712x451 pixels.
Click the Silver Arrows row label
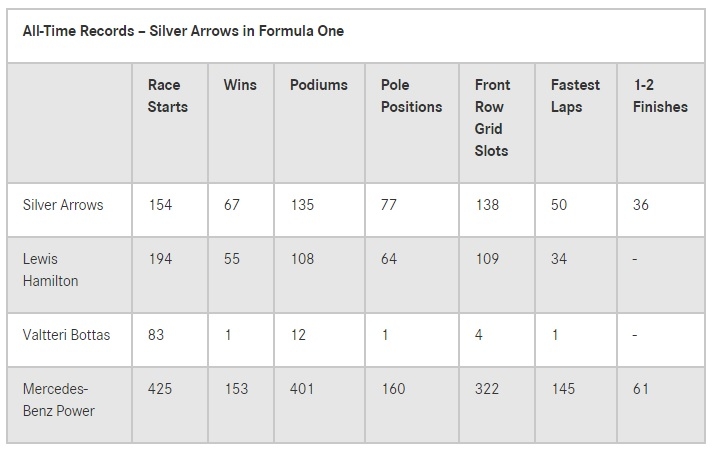[63, 205]
